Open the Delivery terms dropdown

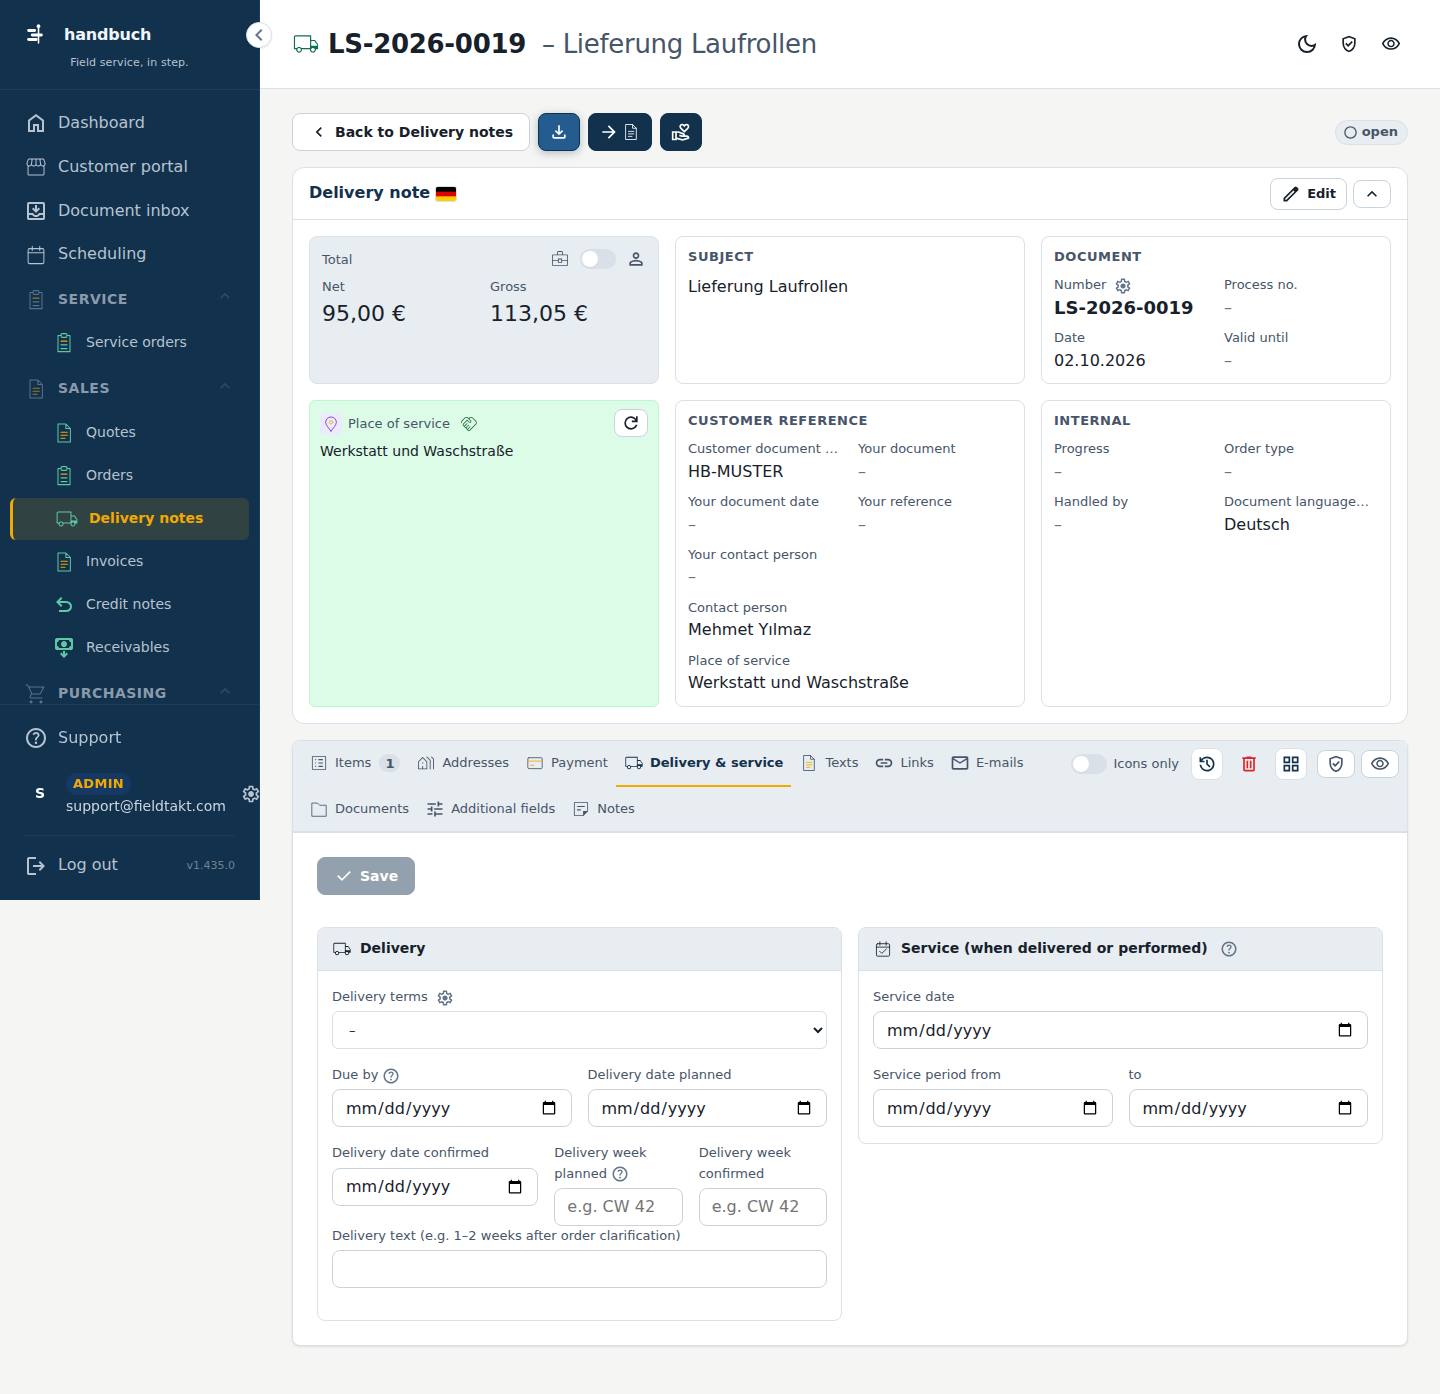point(579,1030)
